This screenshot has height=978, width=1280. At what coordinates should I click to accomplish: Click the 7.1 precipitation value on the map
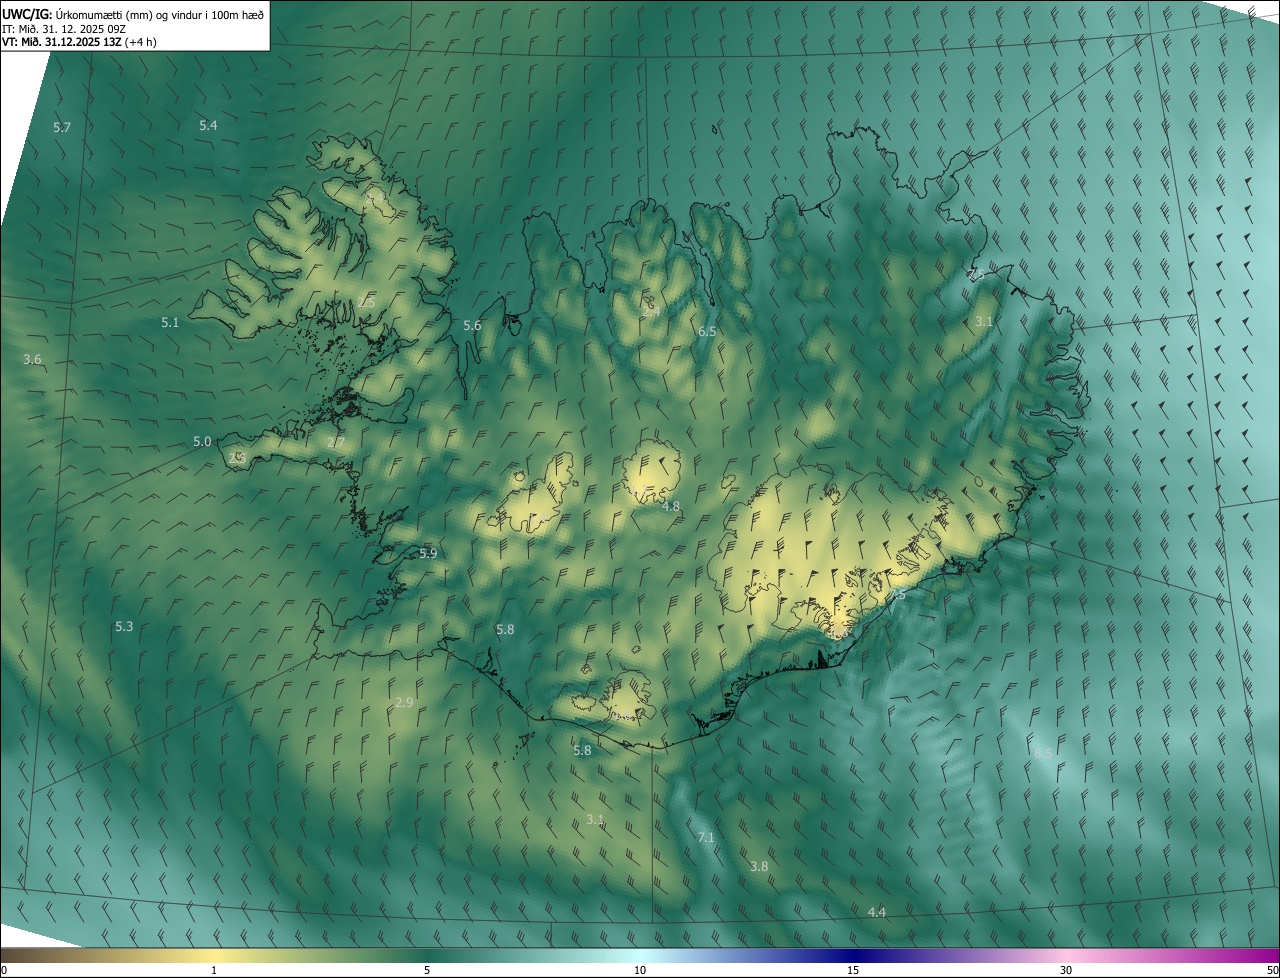coord(706,838)
